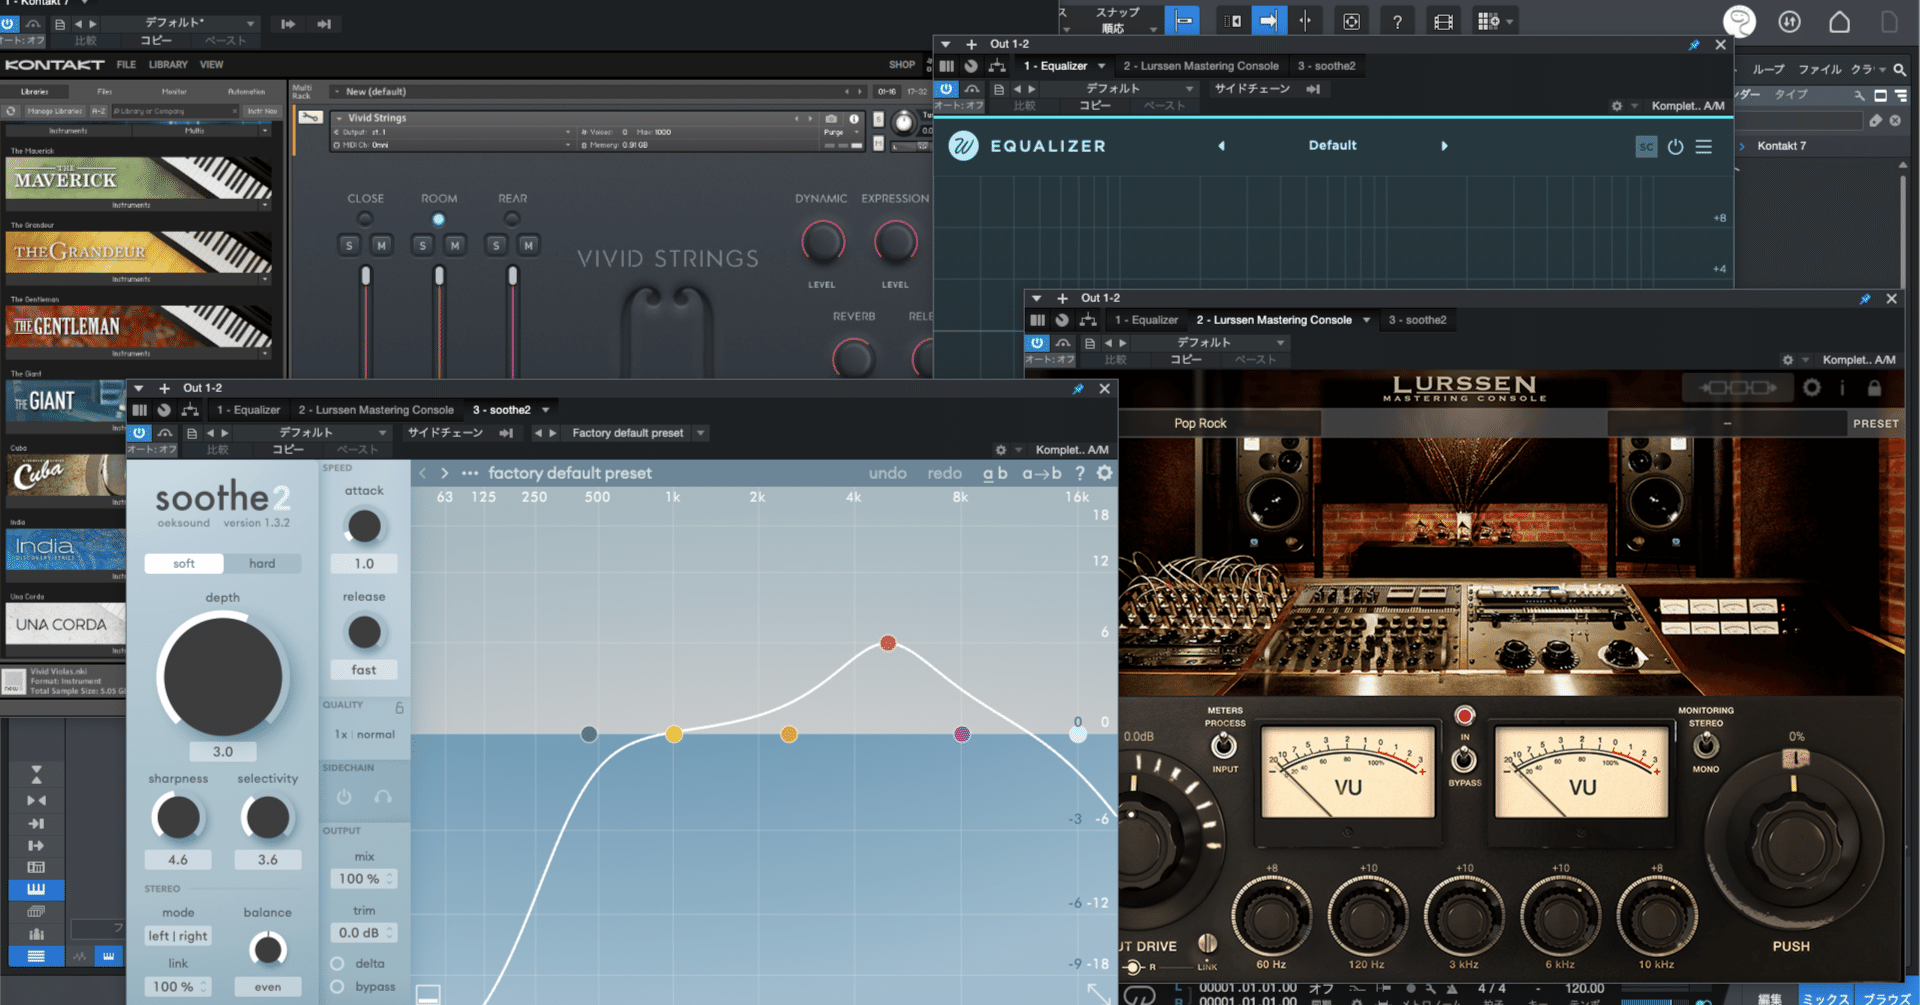Solo the CLOSE mic in Vivid Strings

349,245
